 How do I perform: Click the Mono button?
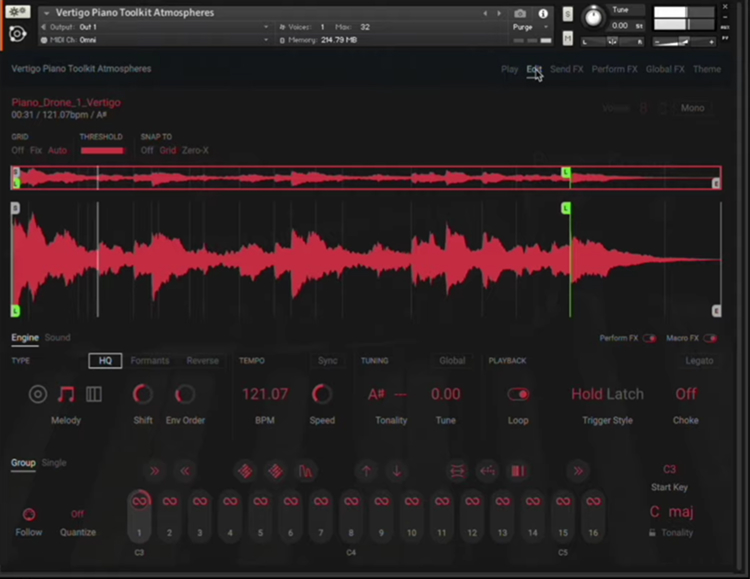[692, 108]
